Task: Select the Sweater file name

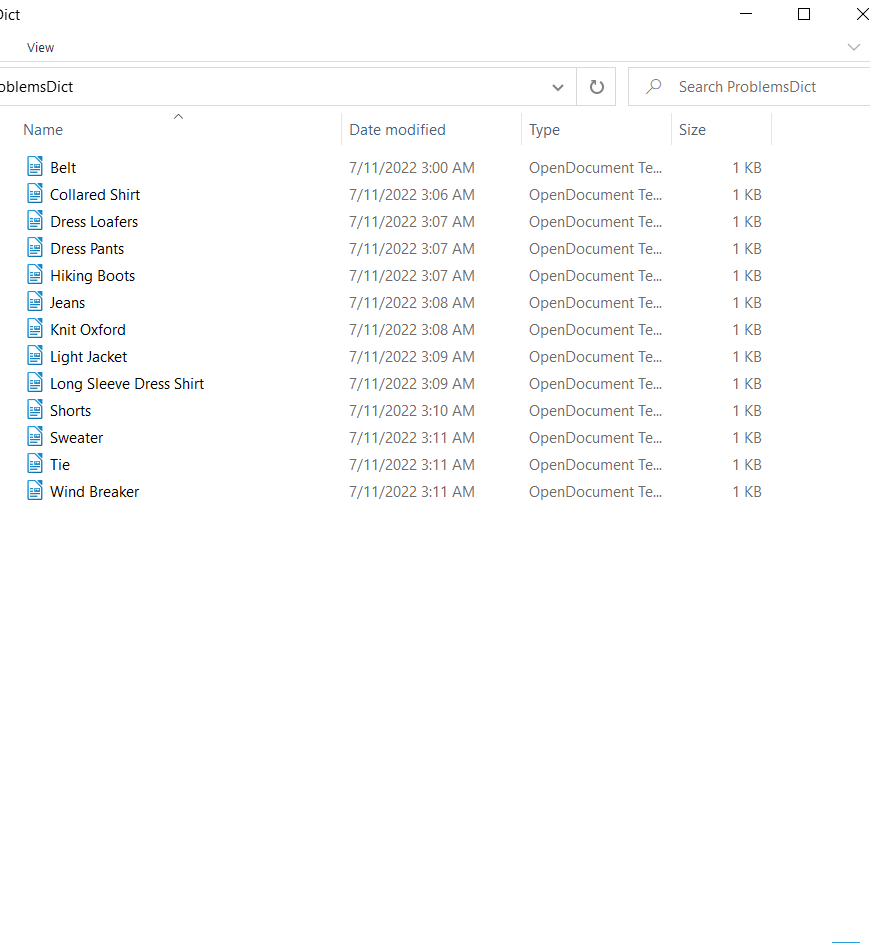Action: (76, 438)
